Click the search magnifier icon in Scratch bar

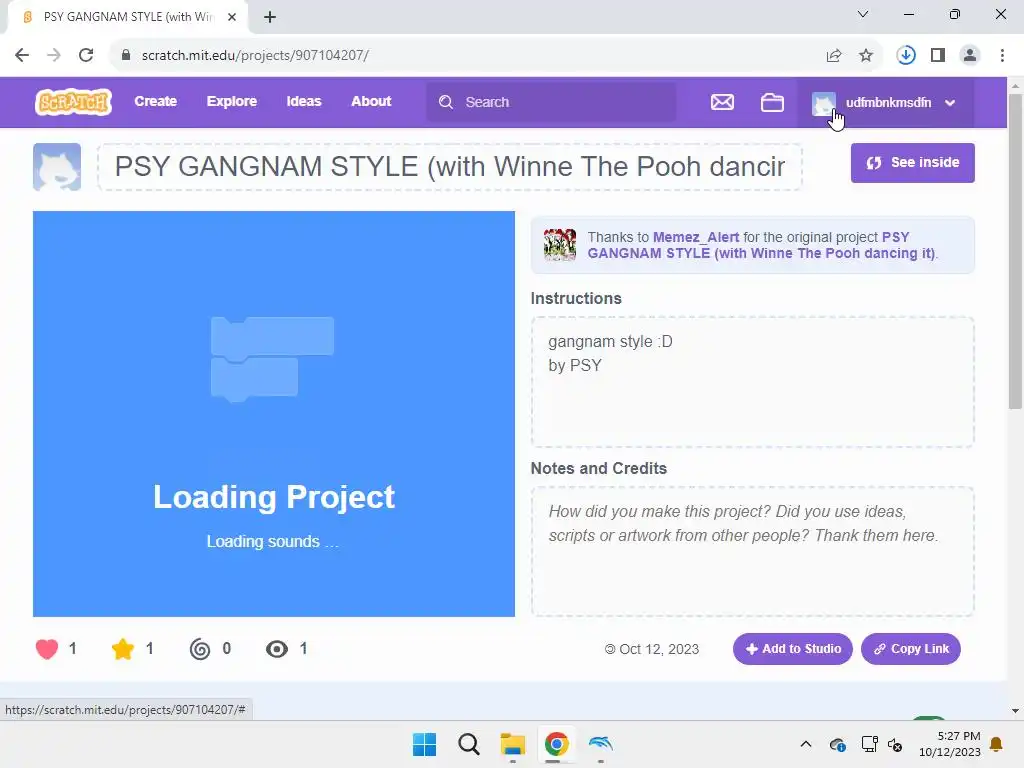coord(445,102)
